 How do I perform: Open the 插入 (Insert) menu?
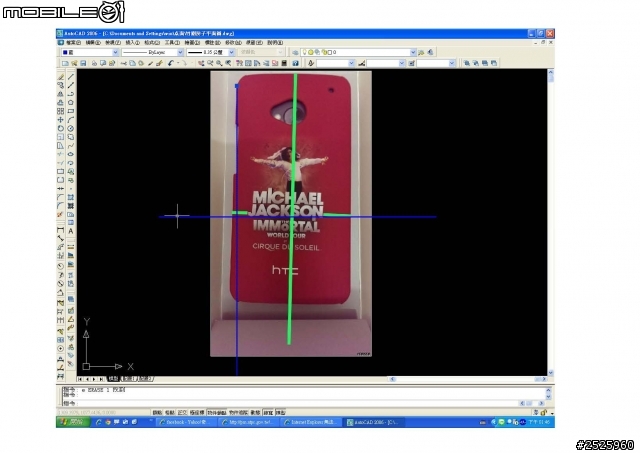(132, 42)
